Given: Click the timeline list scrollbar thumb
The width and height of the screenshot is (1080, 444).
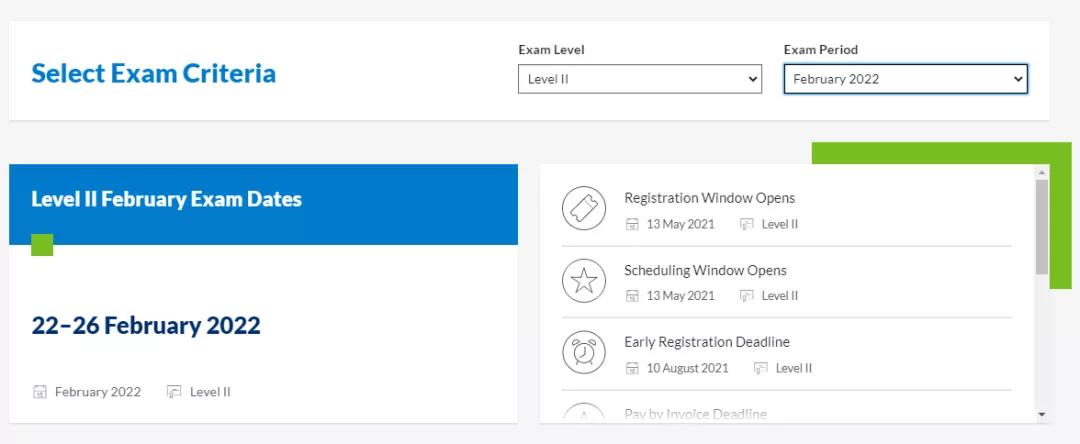Looking at the screenshot, I should pos(1042,227).
